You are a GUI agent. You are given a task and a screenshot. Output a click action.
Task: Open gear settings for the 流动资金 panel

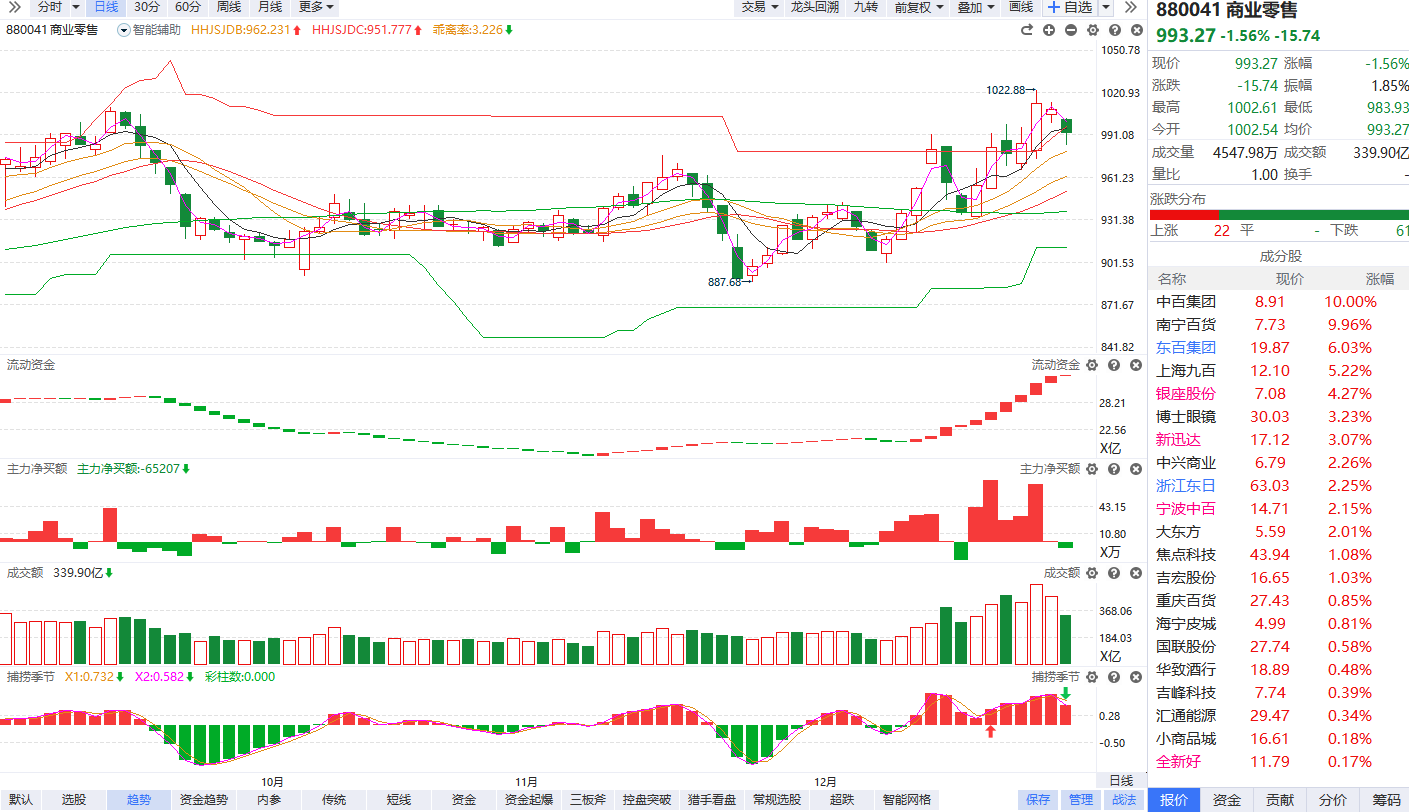pyautogui.click(x=1092, y=365)
